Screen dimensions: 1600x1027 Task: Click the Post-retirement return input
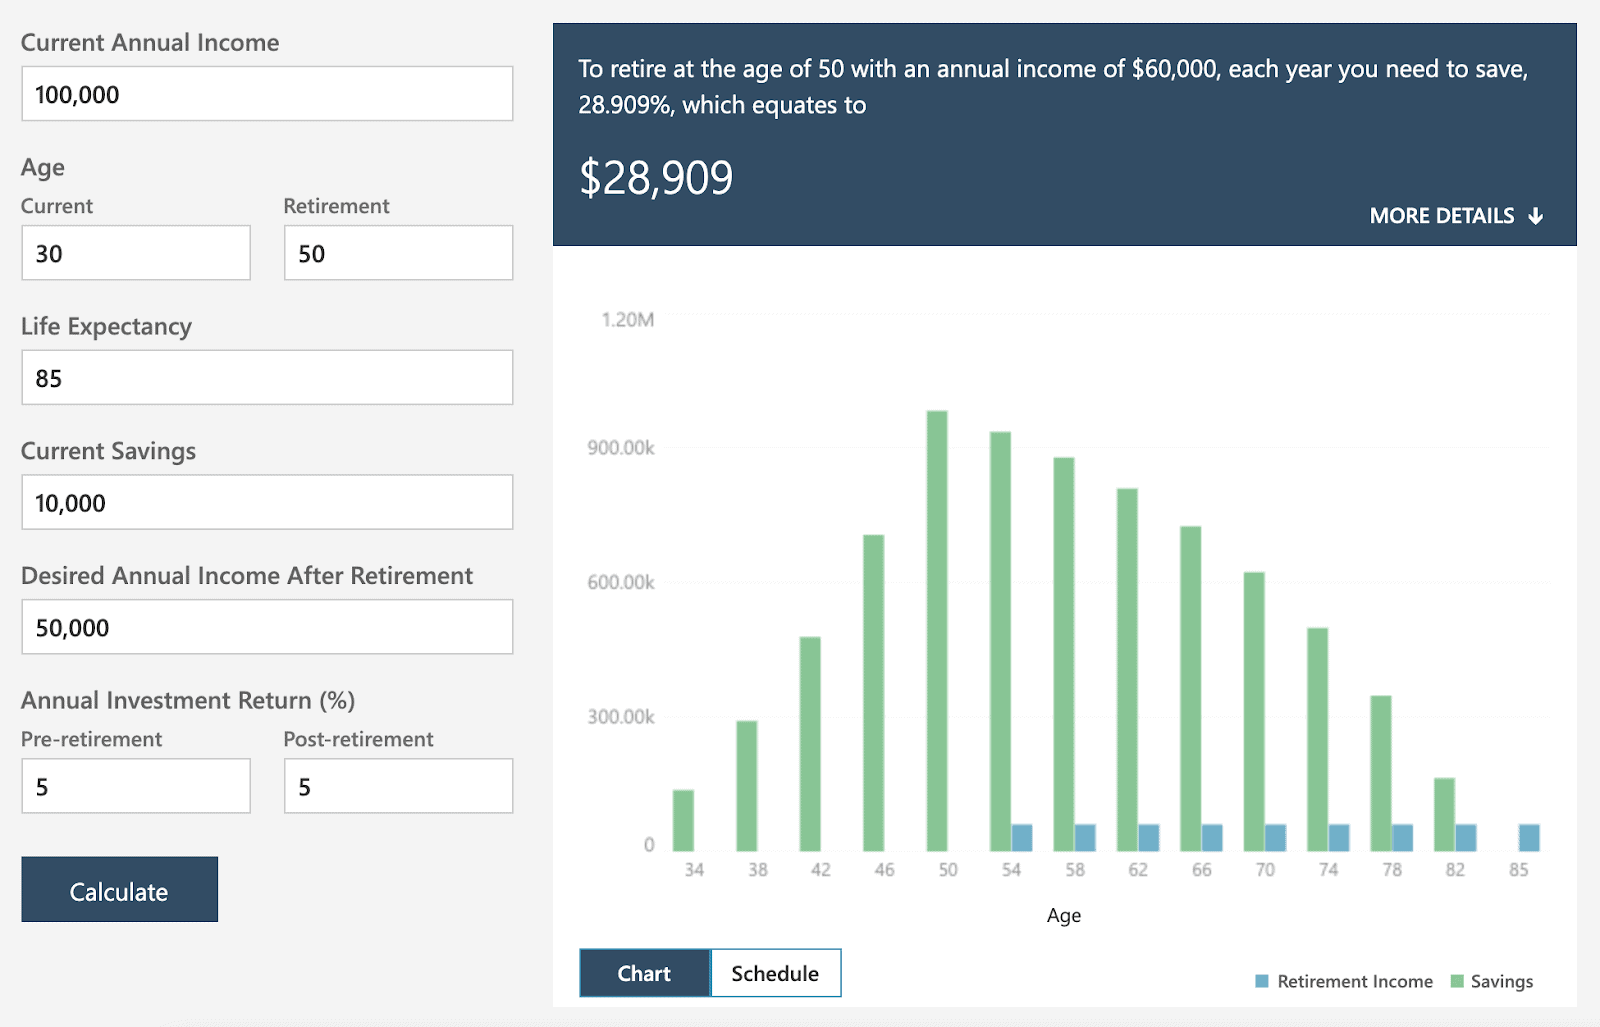point(398,786)
